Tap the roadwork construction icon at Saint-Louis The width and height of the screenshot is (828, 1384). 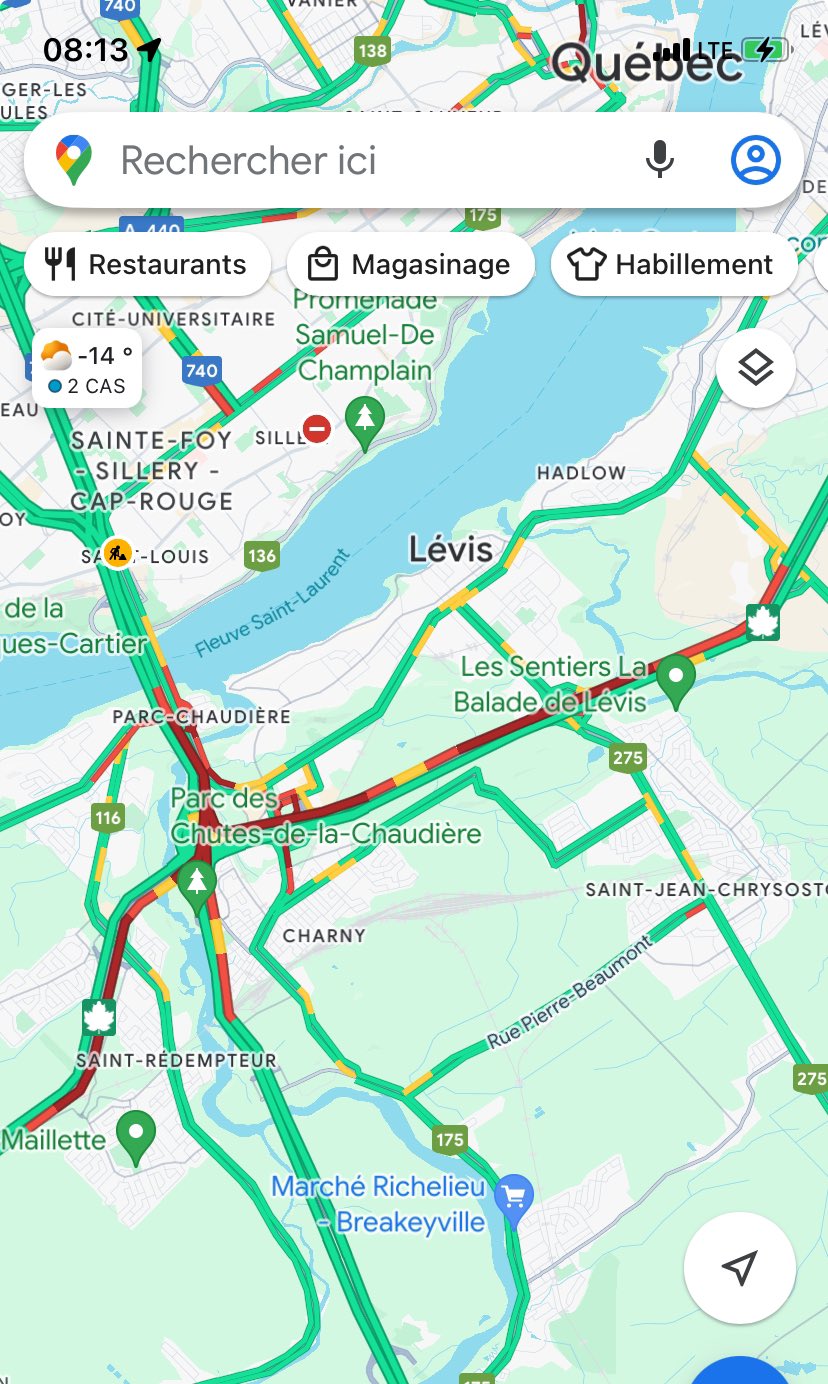[118, 552]
